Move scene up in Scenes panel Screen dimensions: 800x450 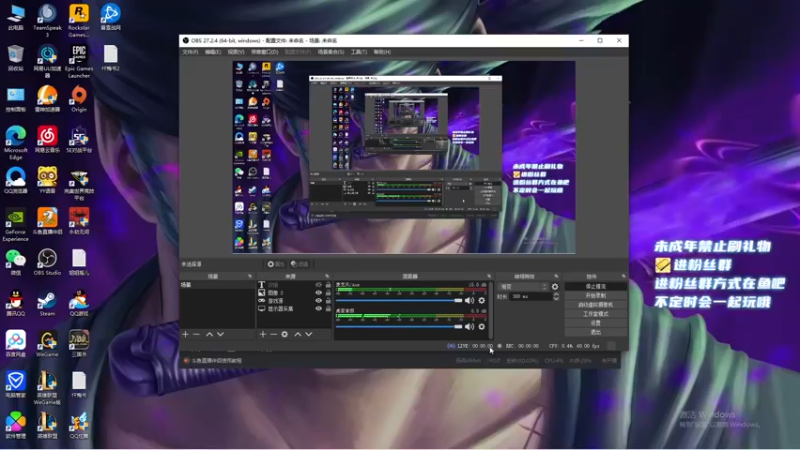point(209,334)
